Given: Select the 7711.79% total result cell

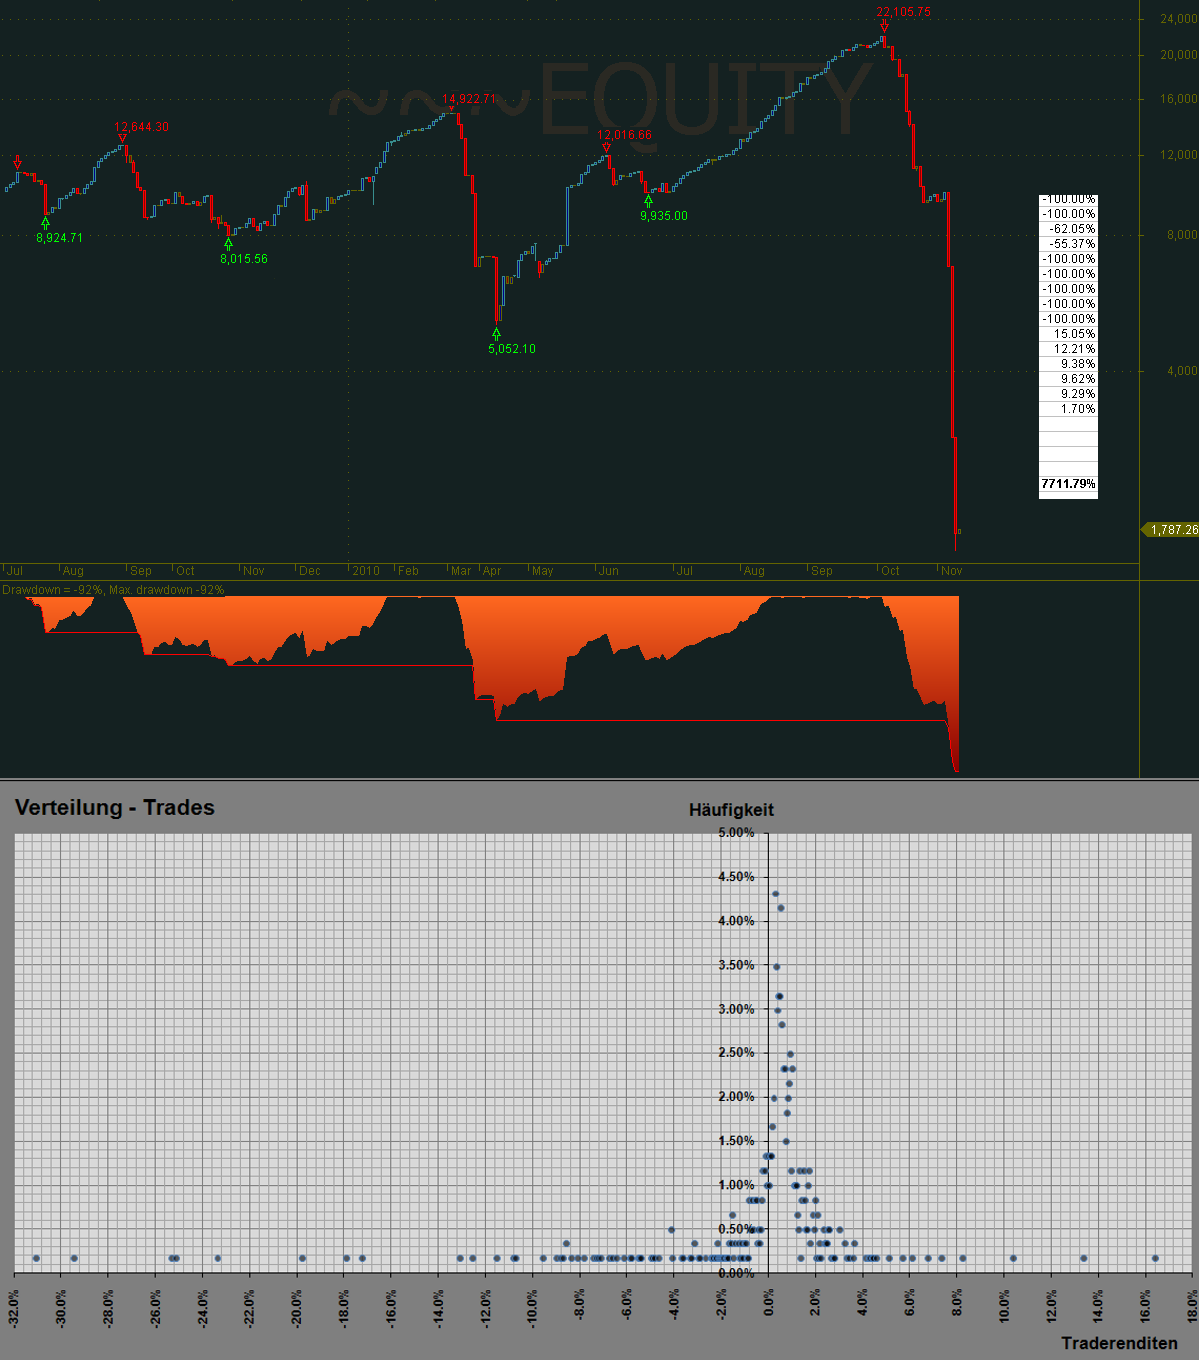Looking at the screenshot, I should point(1068,483).
